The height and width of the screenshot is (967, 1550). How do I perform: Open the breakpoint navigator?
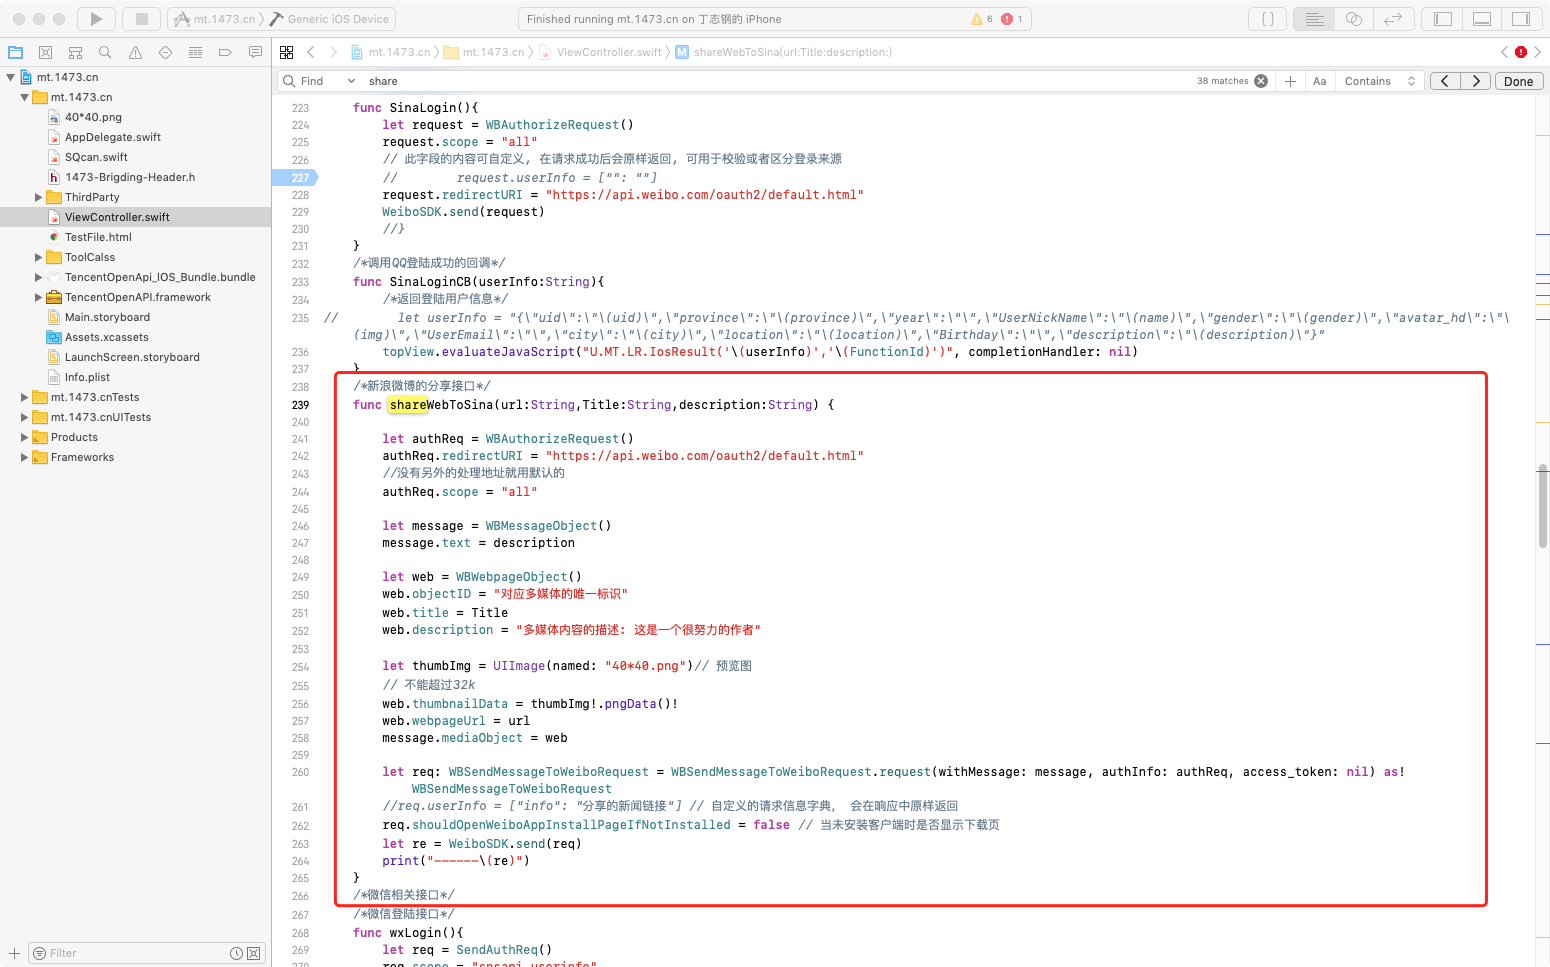pyautogui.click(x=225, y=52)
